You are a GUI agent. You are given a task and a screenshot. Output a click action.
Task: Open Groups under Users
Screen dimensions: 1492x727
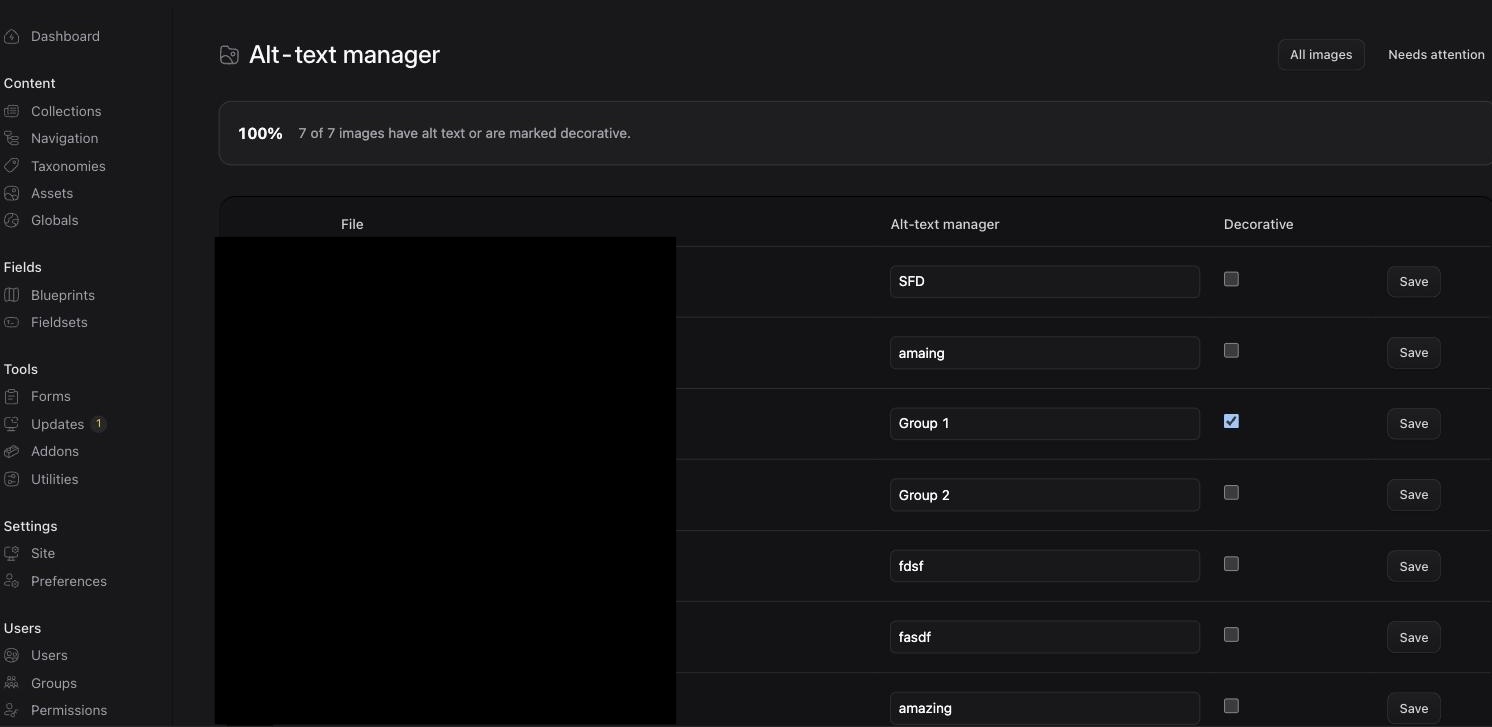pos(54,683)
